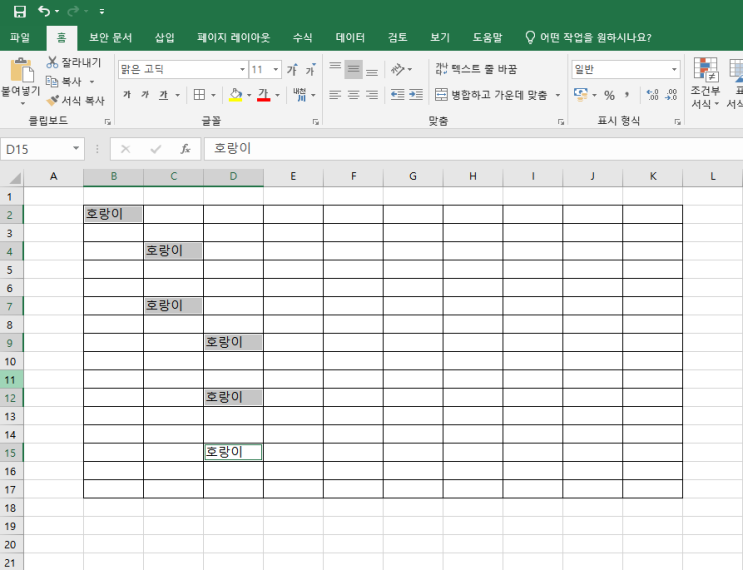
Task: Align text left
Action: click(x=335, y=95)
